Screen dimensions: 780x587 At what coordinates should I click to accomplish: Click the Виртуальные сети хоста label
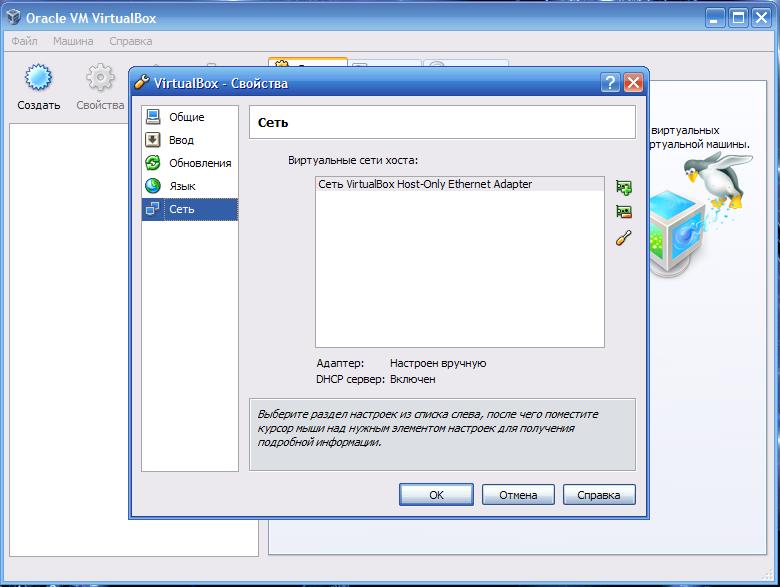tap(353, 160)
